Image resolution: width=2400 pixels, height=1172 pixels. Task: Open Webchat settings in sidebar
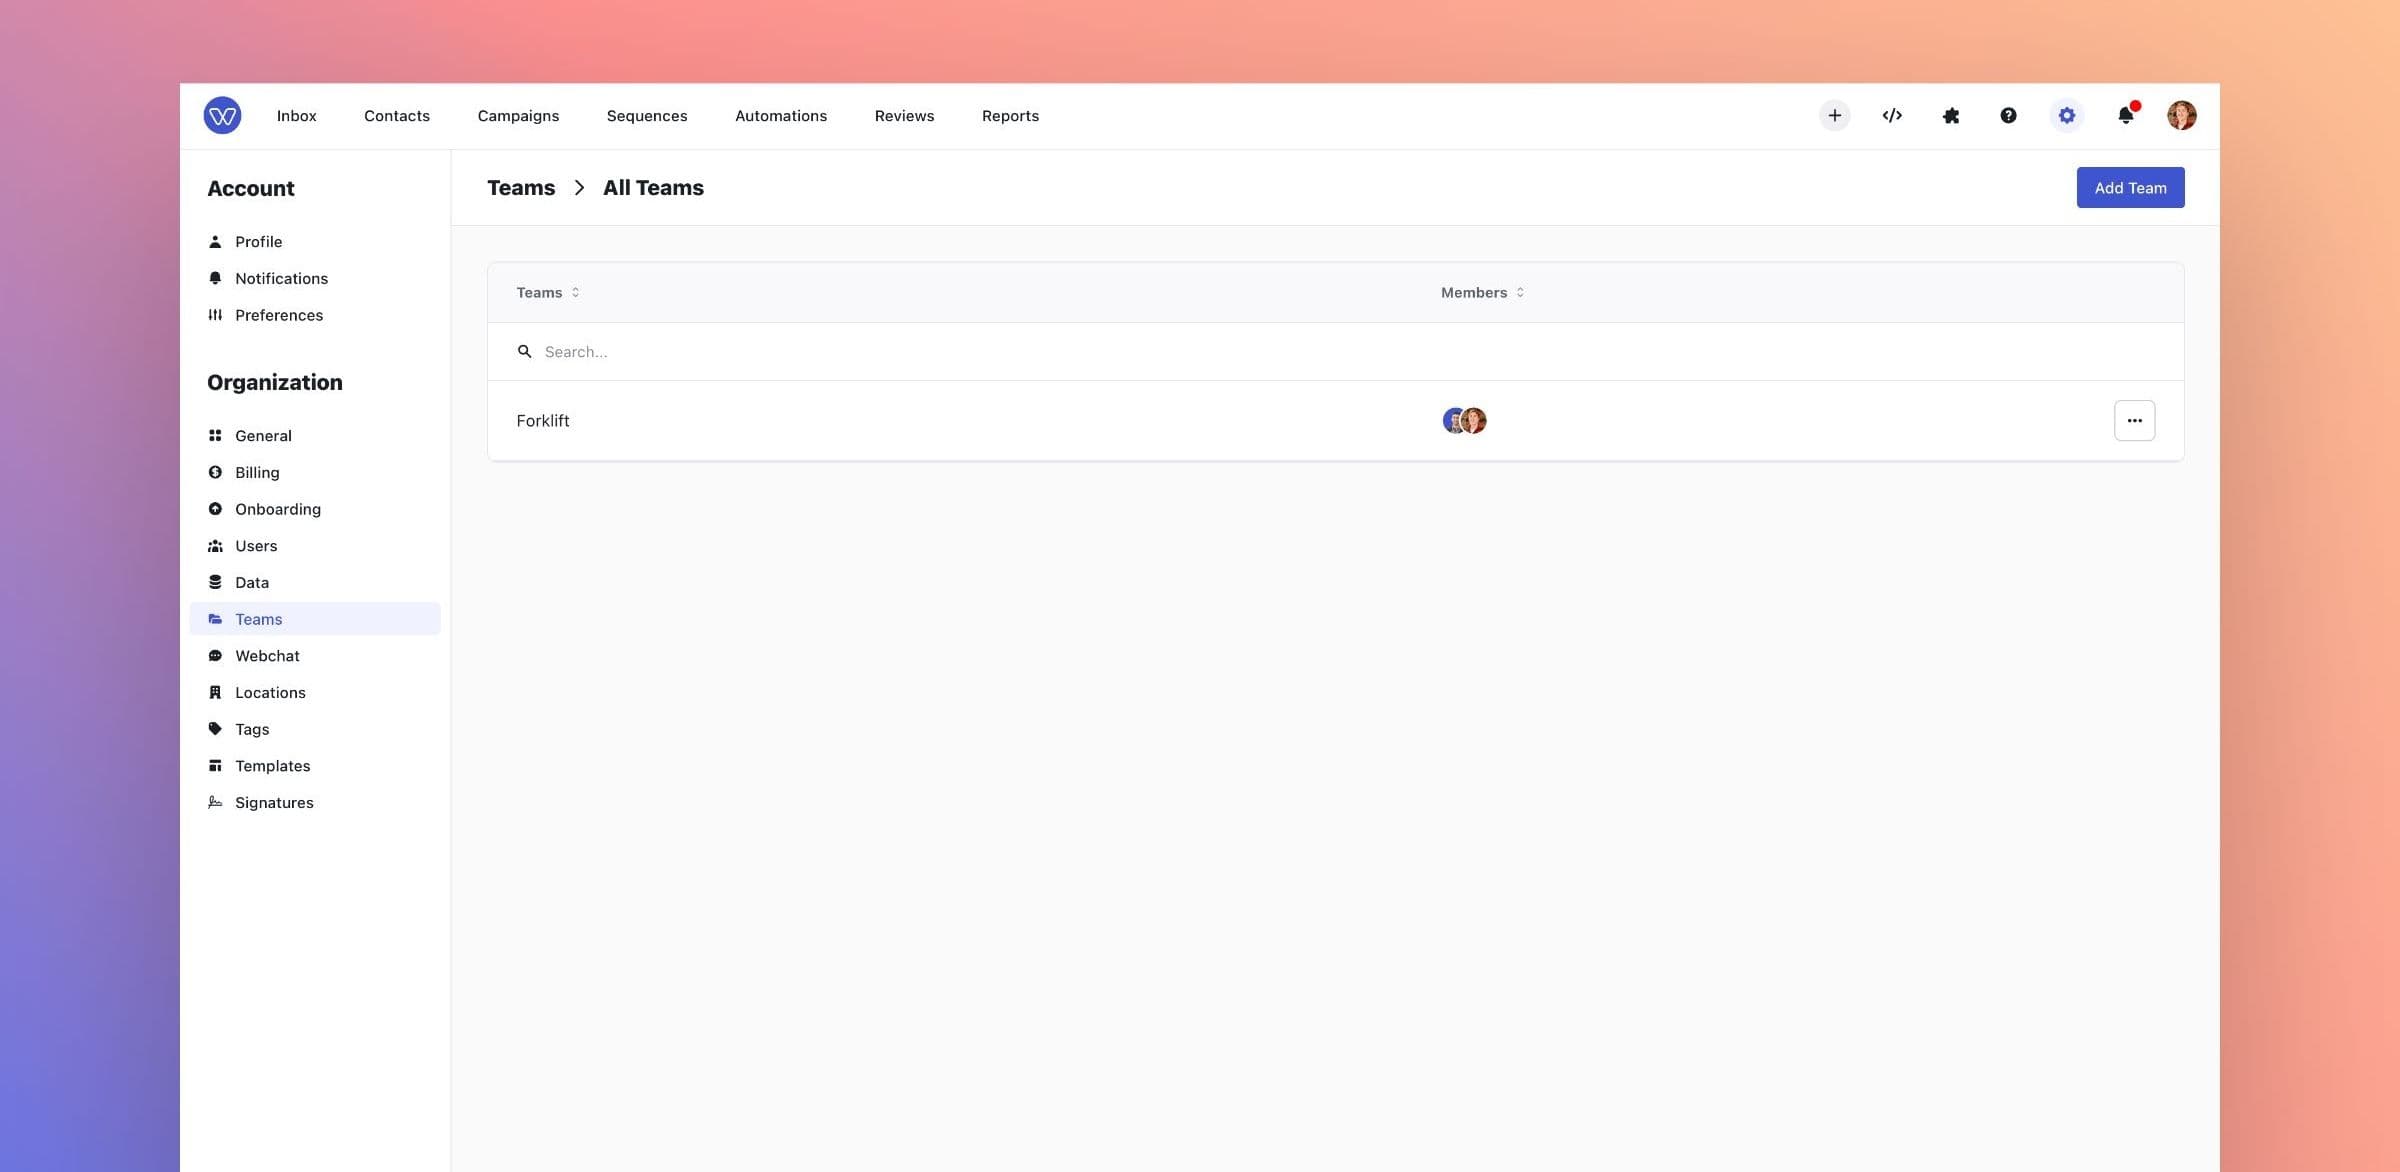click(x=267, y=656)
